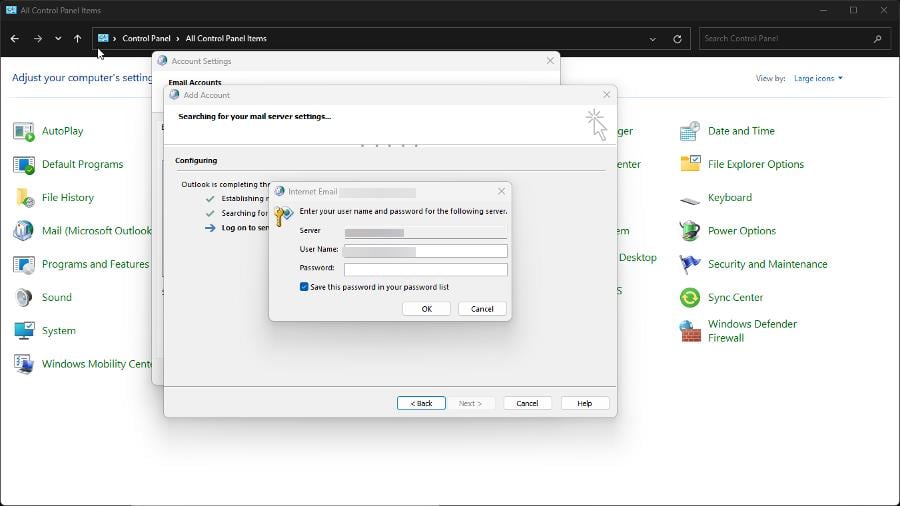The image size is (900, 506).
Task: Open the Security and Maintenance flag icon
Action: pos(690,264)
